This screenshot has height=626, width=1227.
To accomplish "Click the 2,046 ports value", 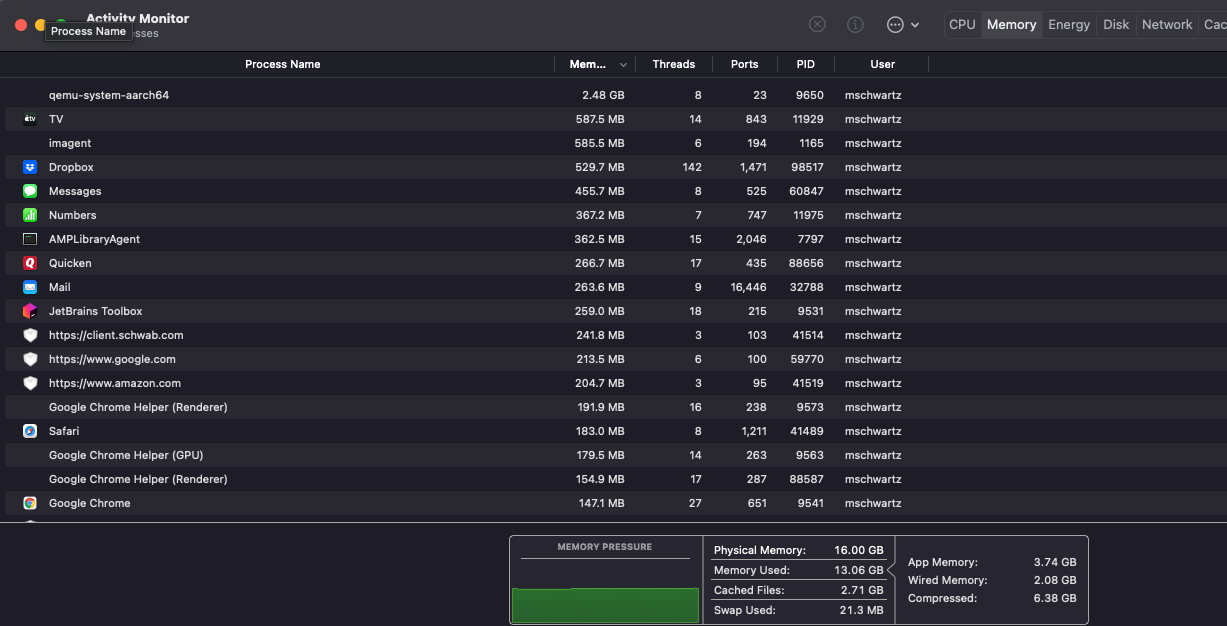I will point(750,239).
